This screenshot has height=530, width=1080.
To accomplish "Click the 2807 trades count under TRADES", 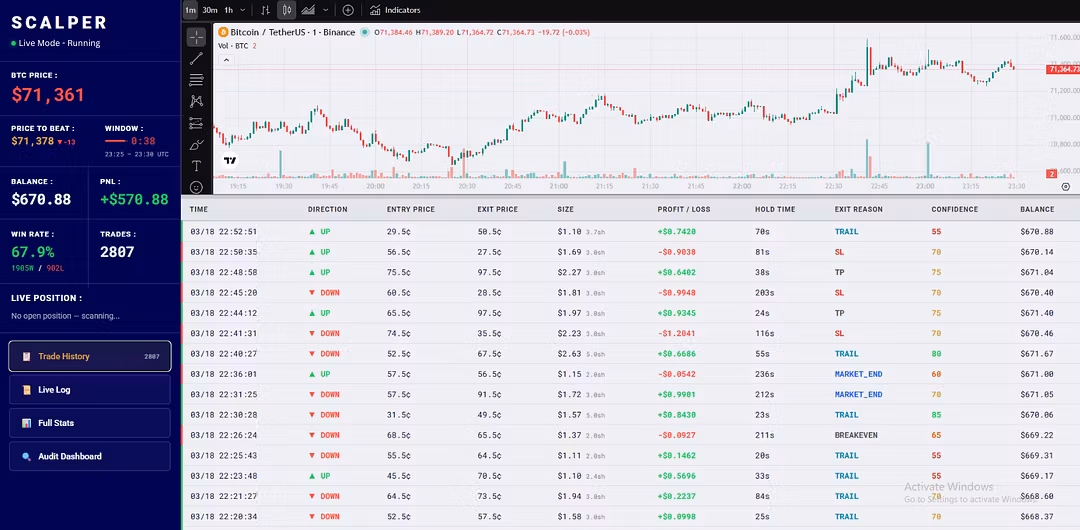I will coord(117,252).
